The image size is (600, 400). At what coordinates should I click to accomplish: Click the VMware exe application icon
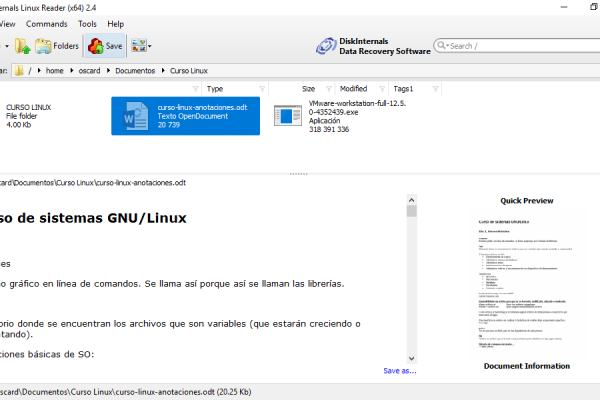click(288, 116)
